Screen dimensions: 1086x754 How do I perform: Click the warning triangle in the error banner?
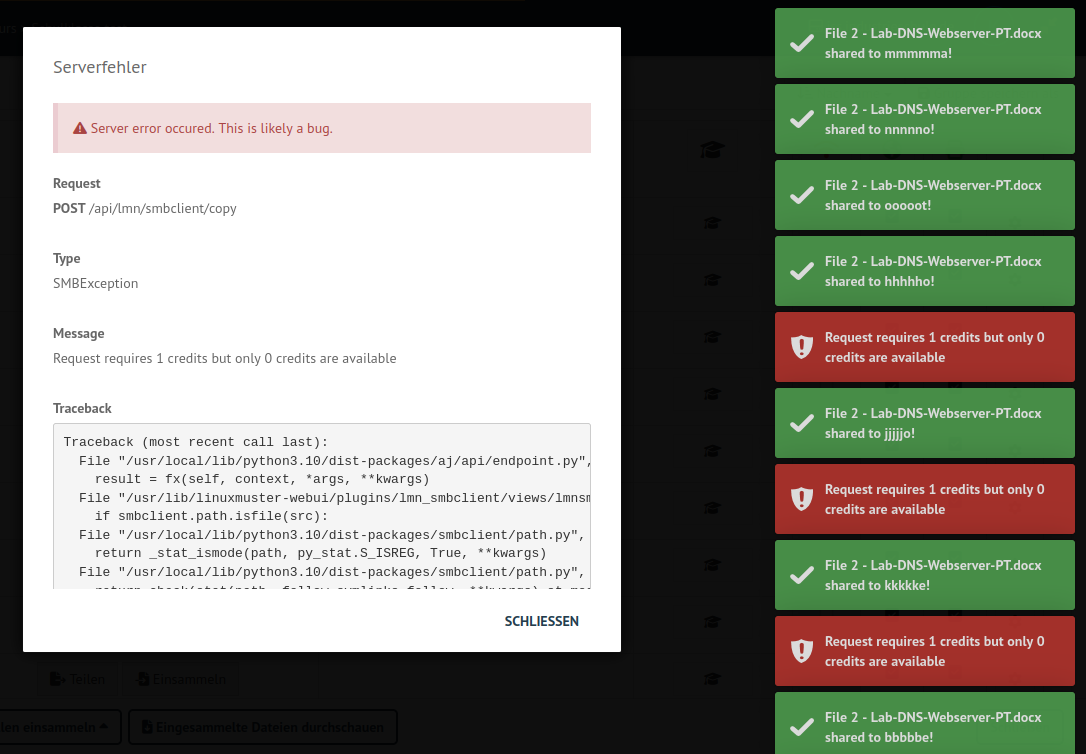(80, 129)
